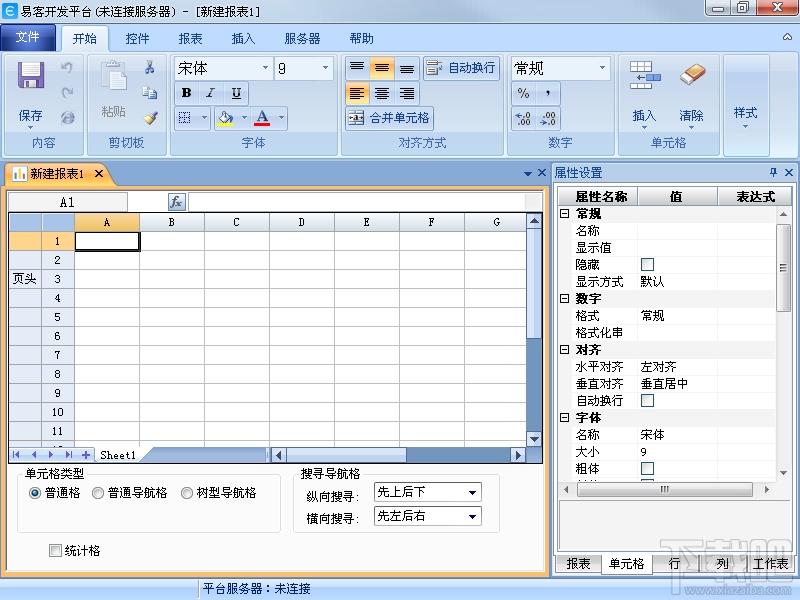The width and height of the screenshot is (800, 600).
Task: Open the font name 宋体 dropdown
Action: [x=265, y=68]
